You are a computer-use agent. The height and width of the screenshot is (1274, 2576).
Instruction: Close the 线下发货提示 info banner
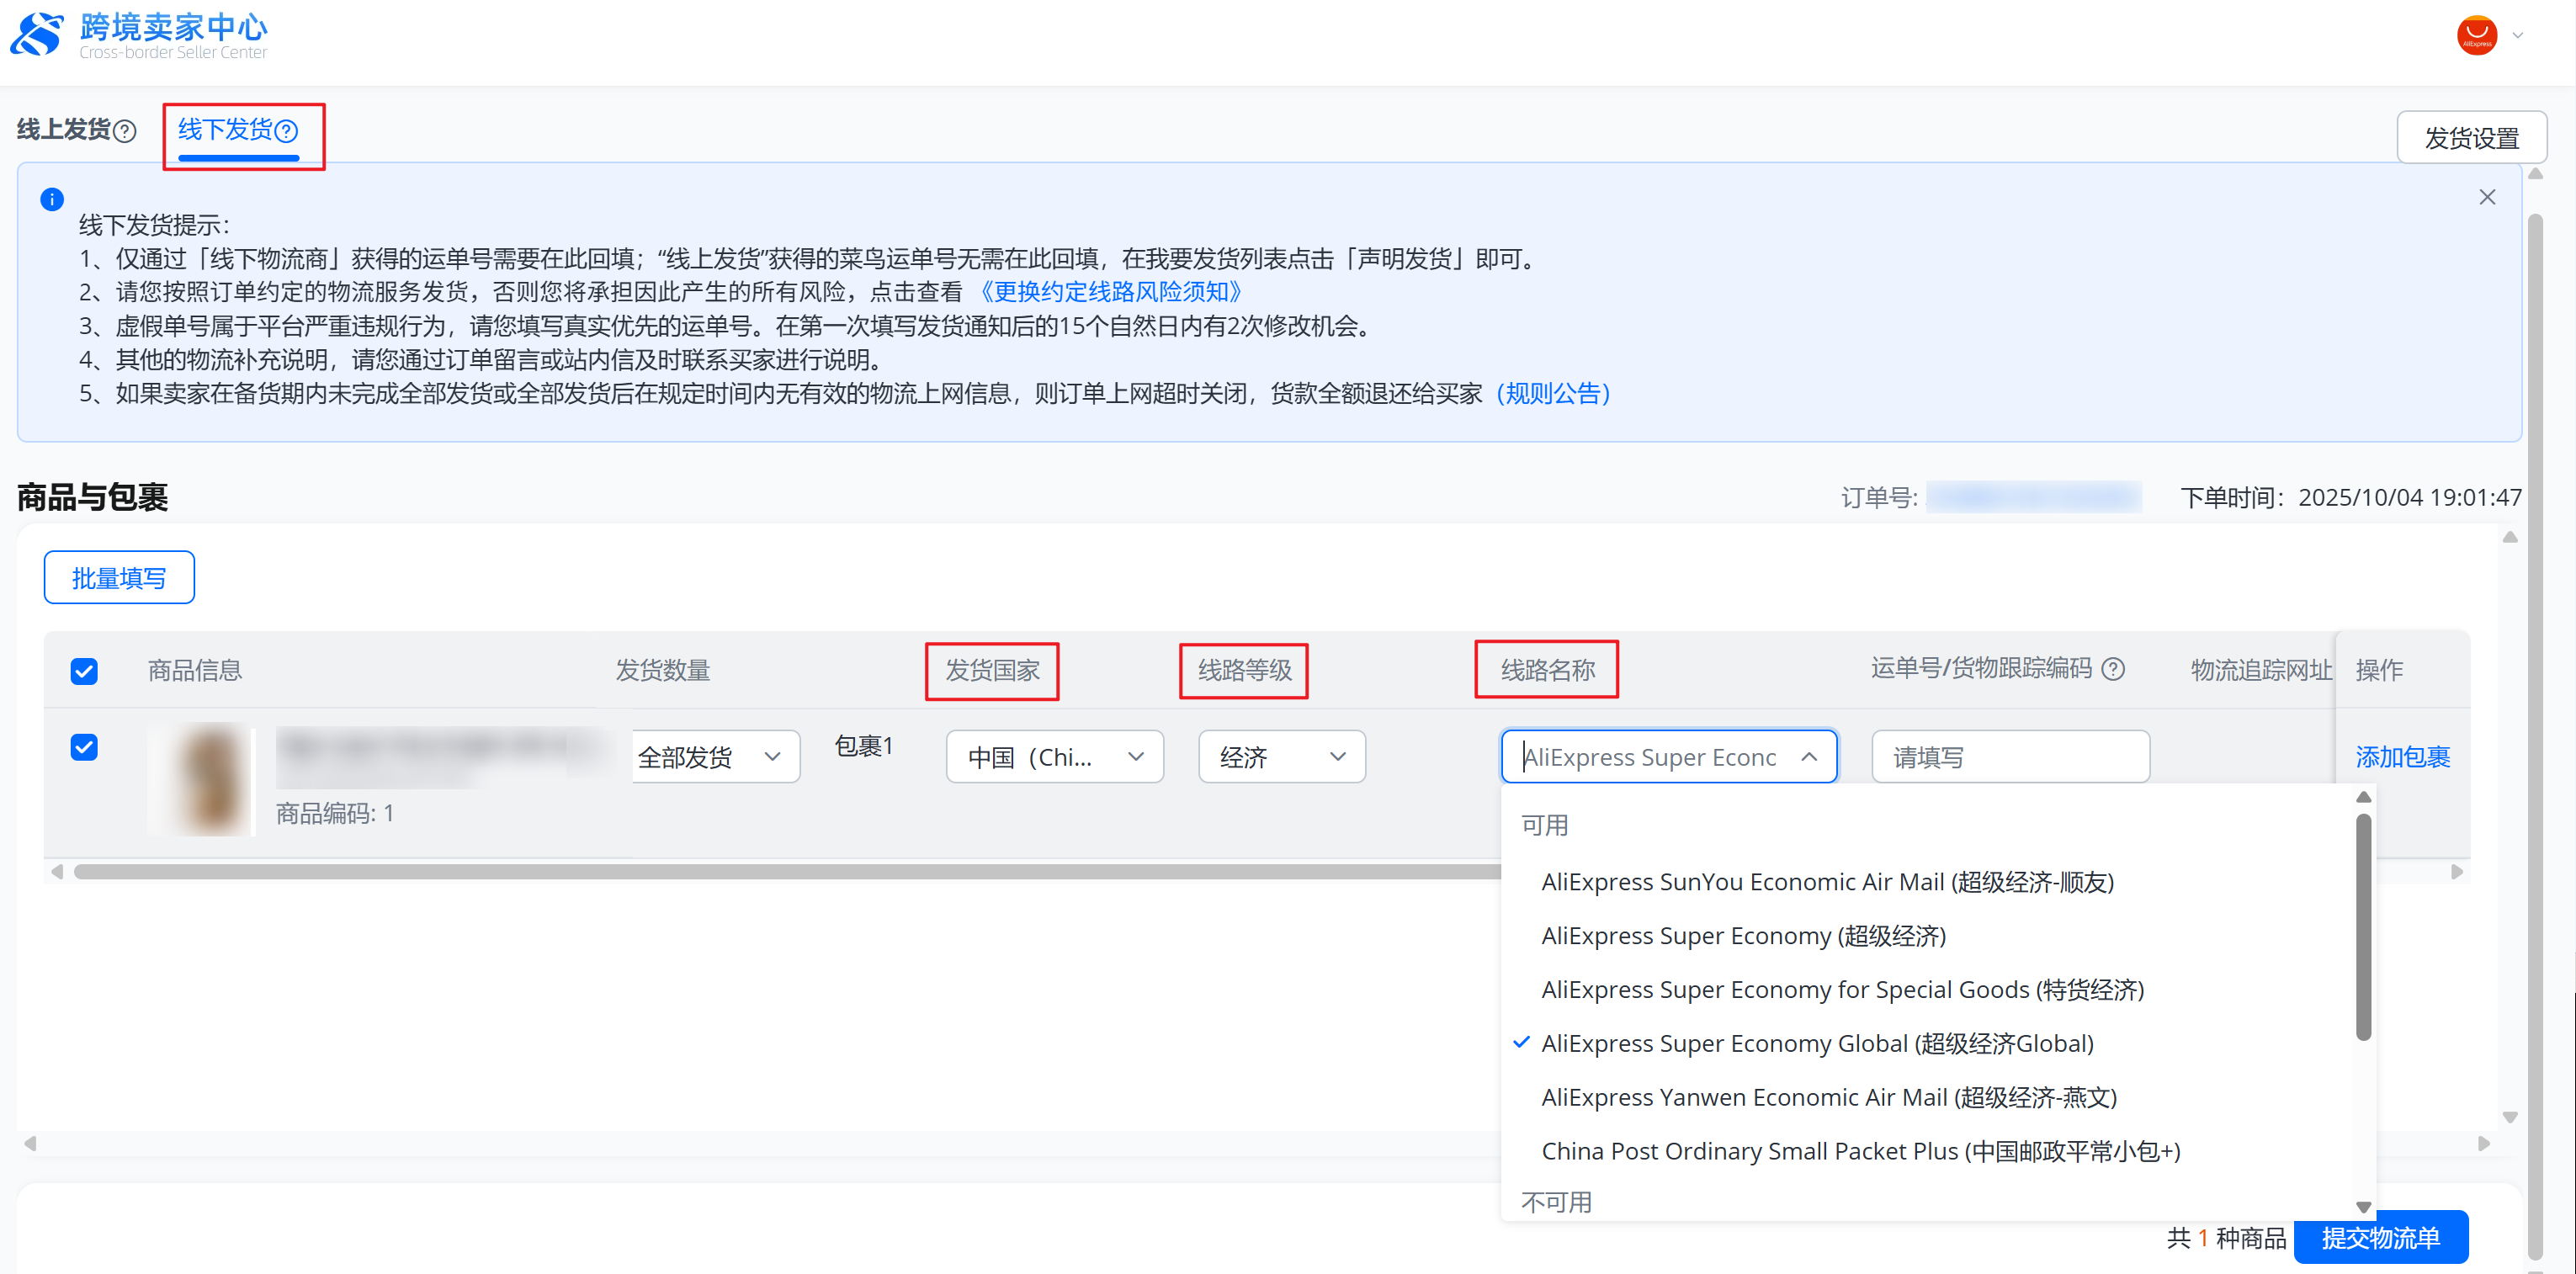tap(2487, 197)
